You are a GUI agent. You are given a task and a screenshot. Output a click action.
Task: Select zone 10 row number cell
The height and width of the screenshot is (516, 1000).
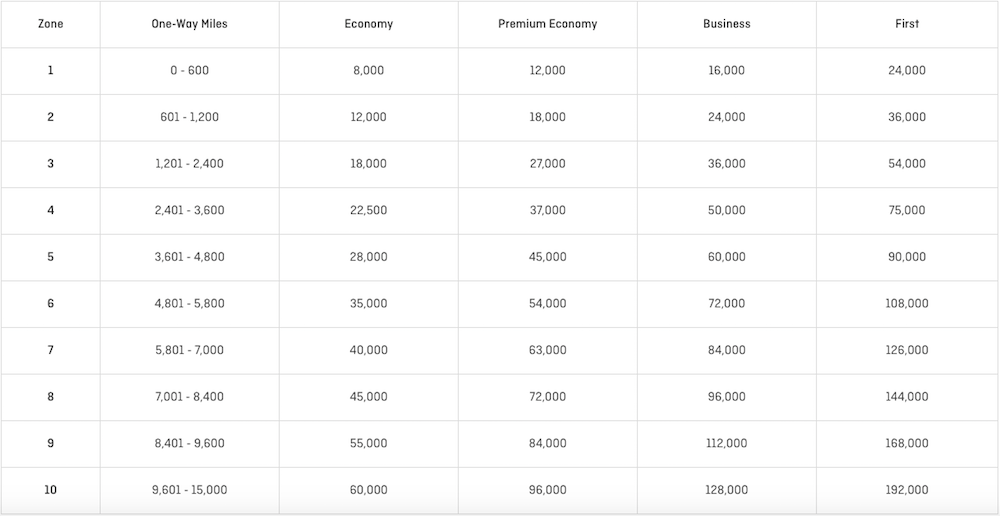coord(50,490)
